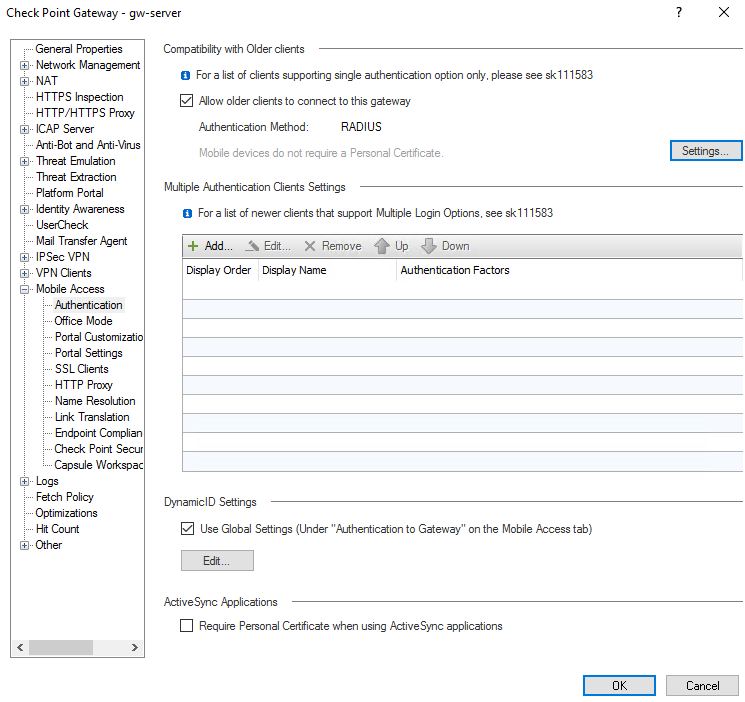Expand the NAT tree node

point(24,81)
